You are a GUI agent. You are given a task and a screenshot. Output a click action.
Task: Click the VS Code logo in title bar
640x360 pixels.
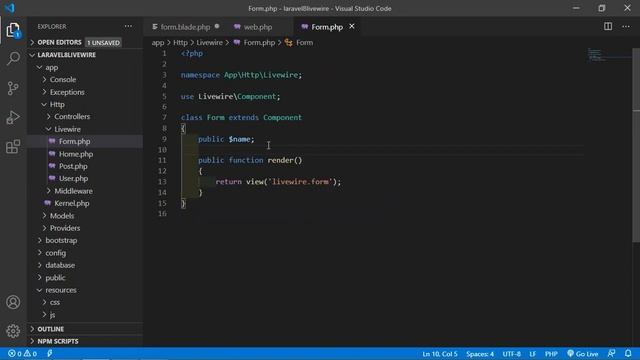tap(10, 8)
